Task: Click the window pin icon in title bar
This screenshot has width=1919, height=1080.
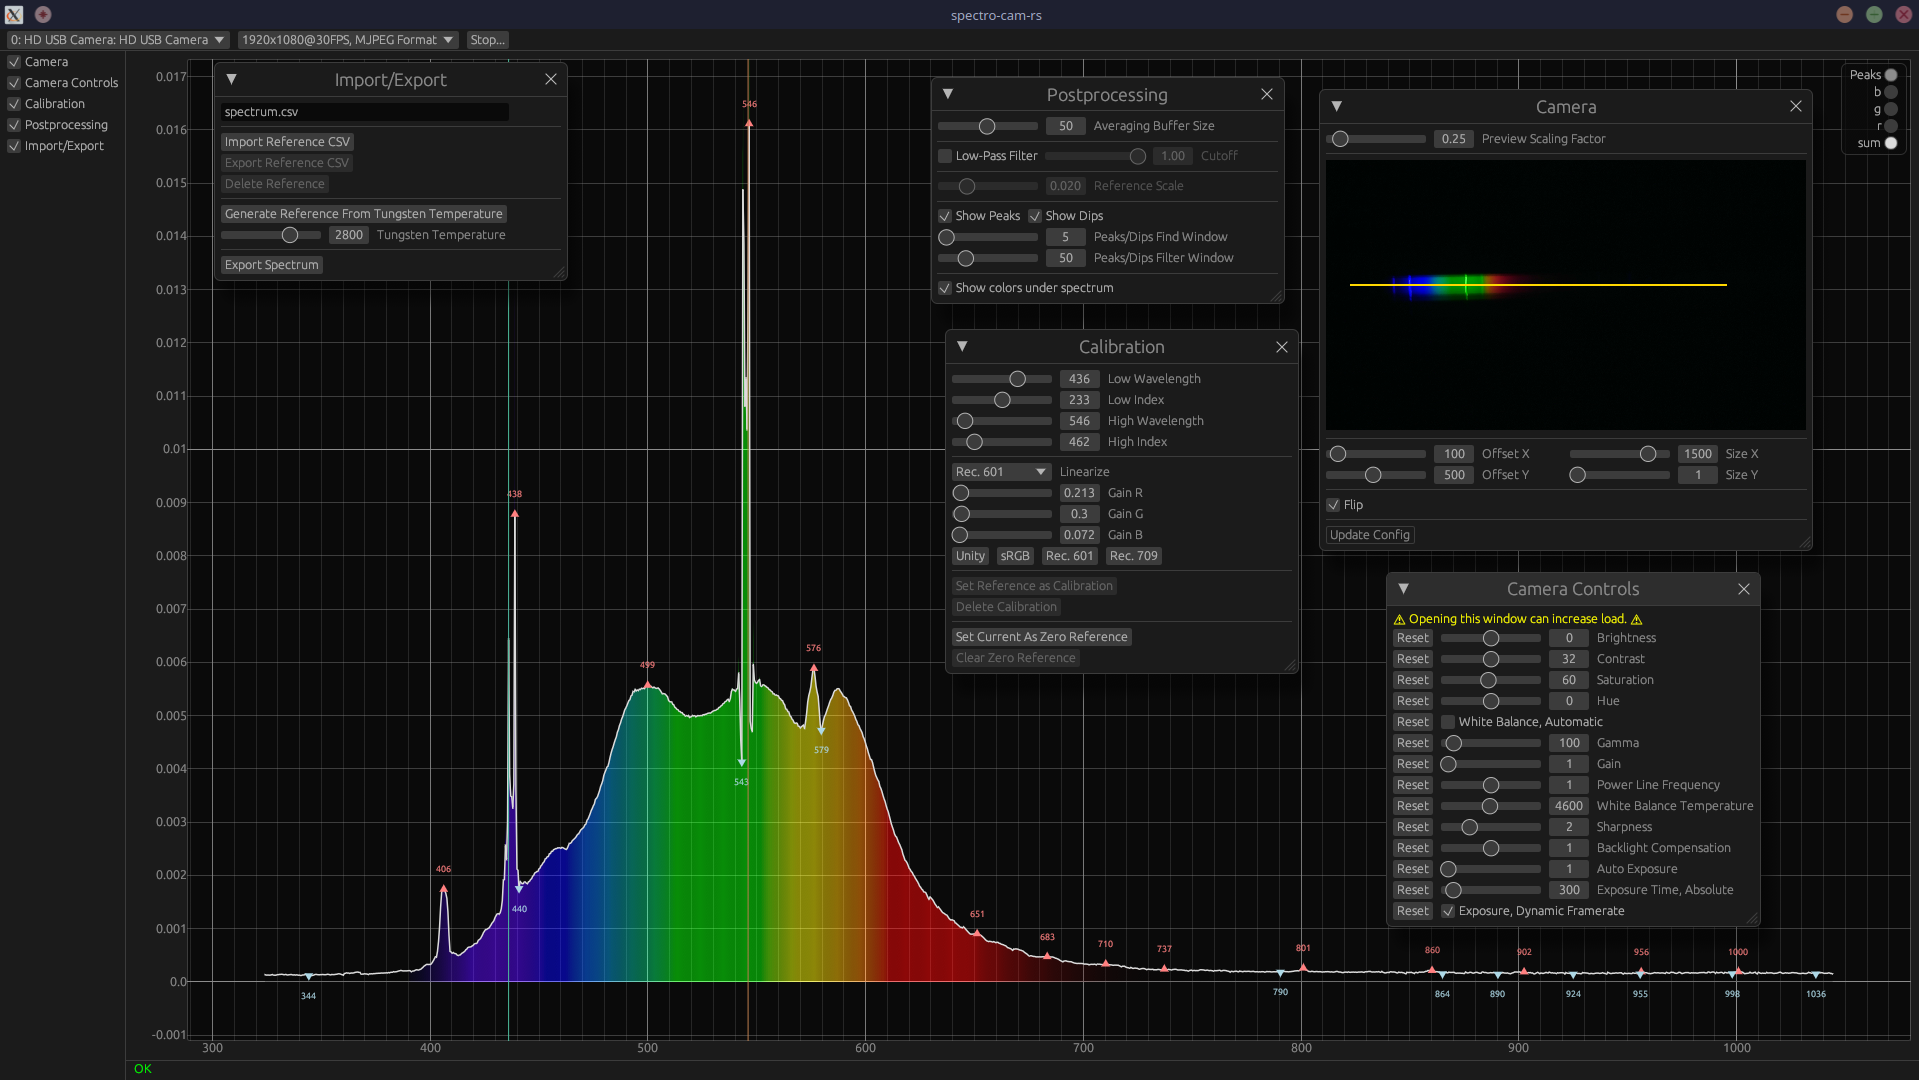Action: (43, 14)
